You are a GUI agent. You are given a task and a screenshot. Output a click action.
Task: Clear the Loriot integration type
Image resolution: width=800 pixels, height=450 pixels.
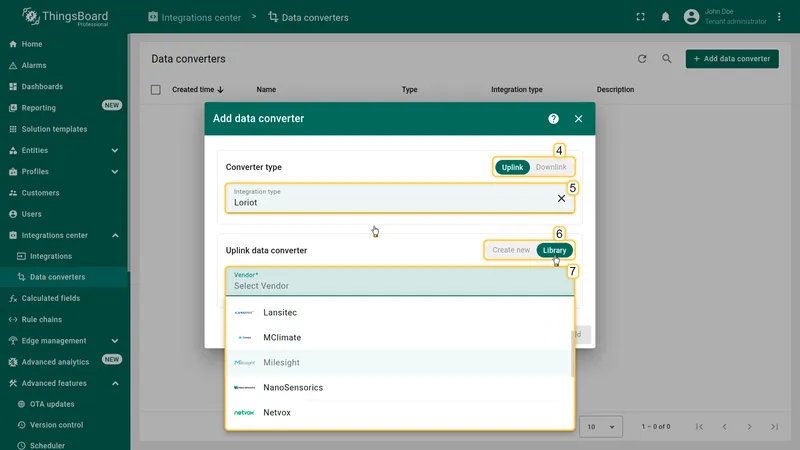coord(561,198)
